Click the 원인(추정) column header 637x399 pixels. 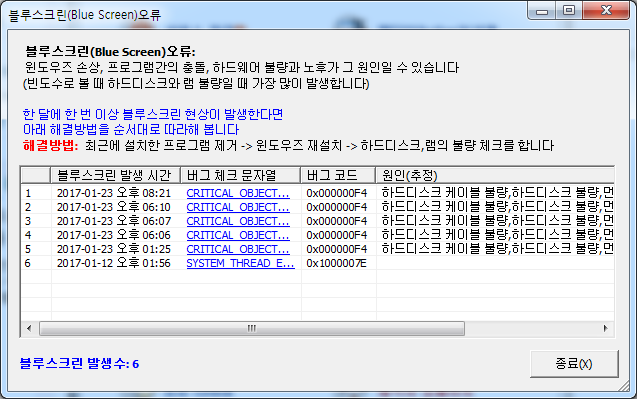[x=495, y=175]
